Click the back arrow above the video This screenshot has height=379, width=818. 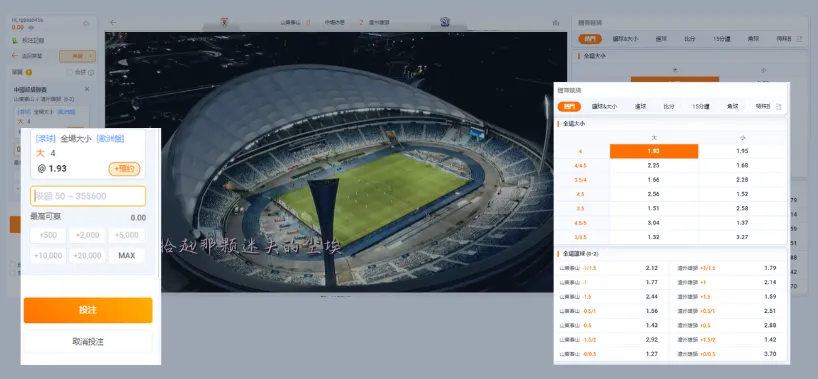(x=113, y=22)
